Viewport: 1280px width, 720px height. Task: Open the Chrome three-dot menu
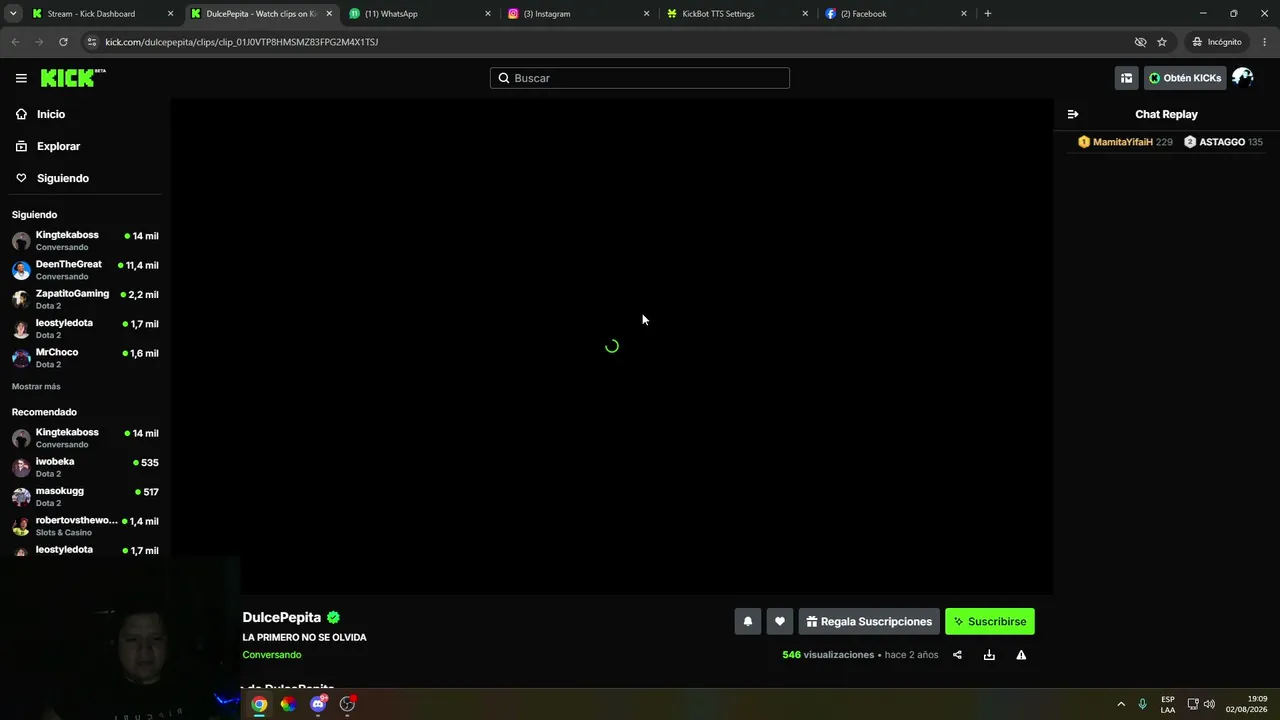click(1265, 42)
